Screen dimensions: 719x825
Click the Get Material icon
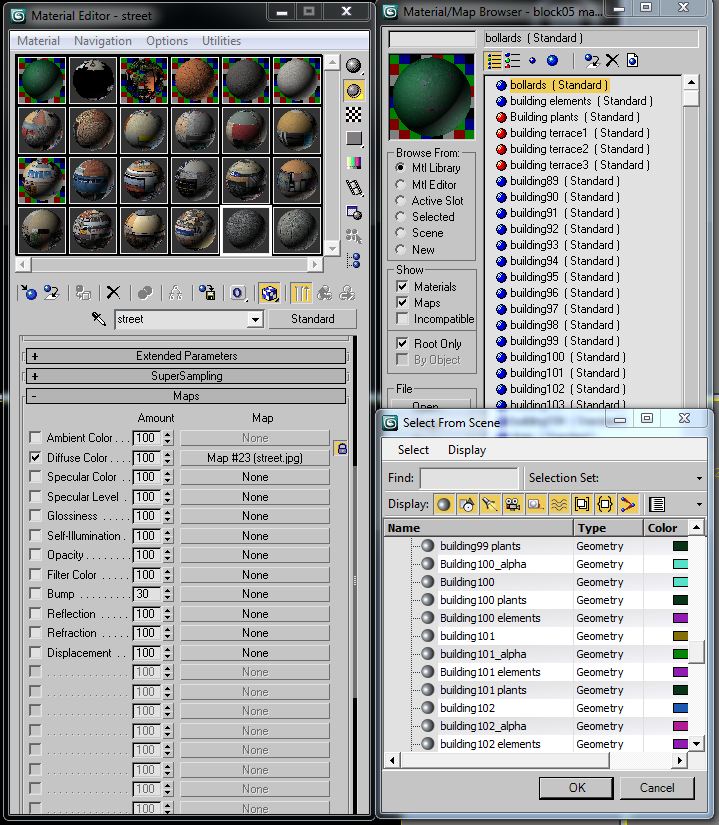coord(28,293)
